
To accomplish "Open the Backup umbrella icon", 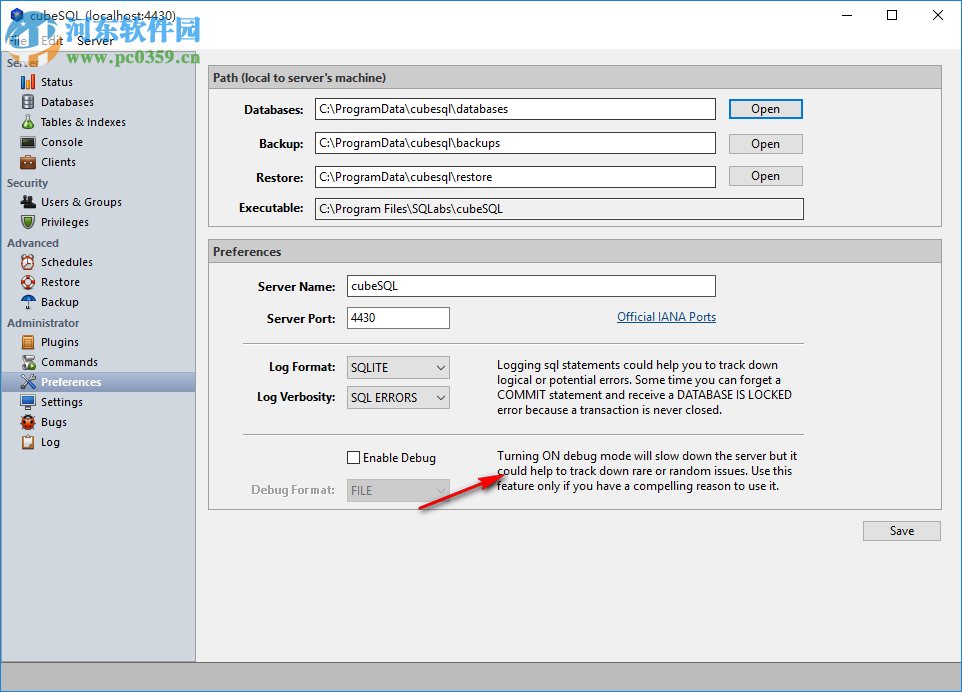I will (28, 302).
